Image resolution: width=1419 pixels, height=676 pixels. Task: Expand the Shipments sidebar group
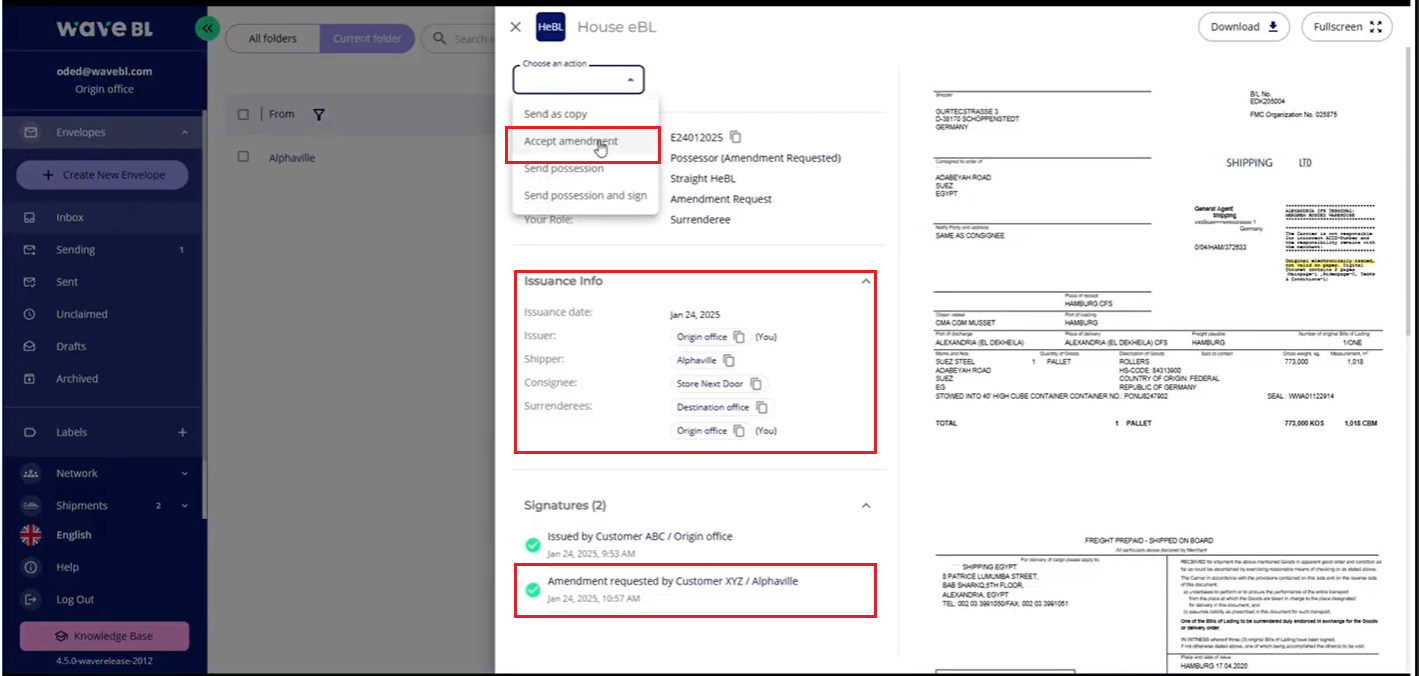tap(184, 506)
